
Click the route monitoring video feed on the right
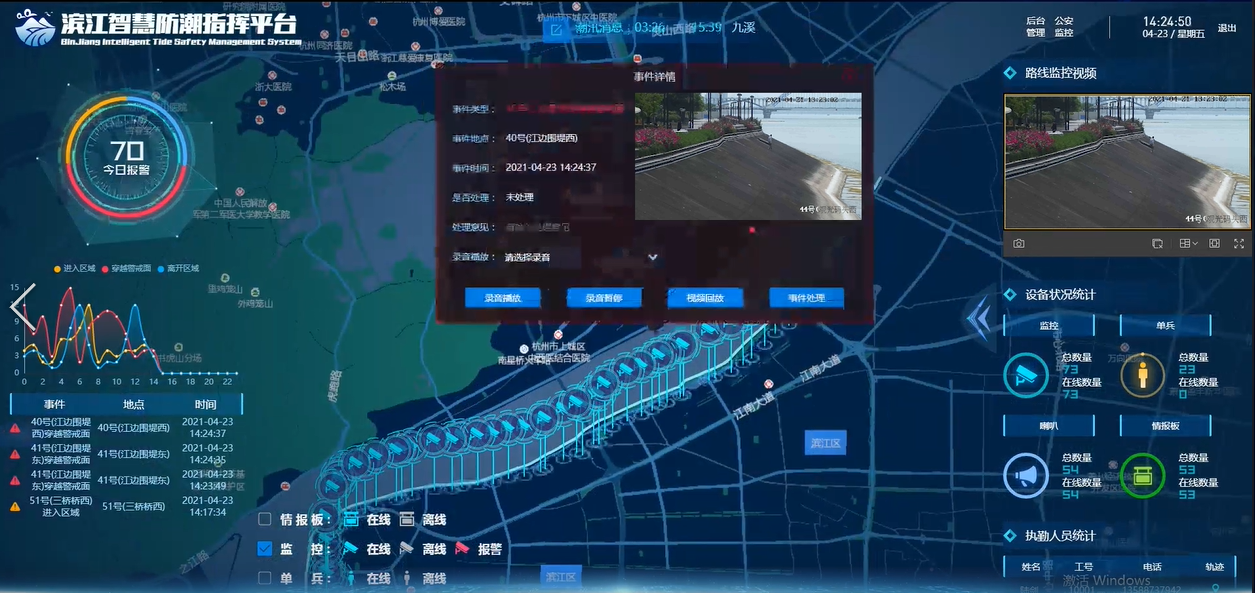click(x=1127, y=162)
